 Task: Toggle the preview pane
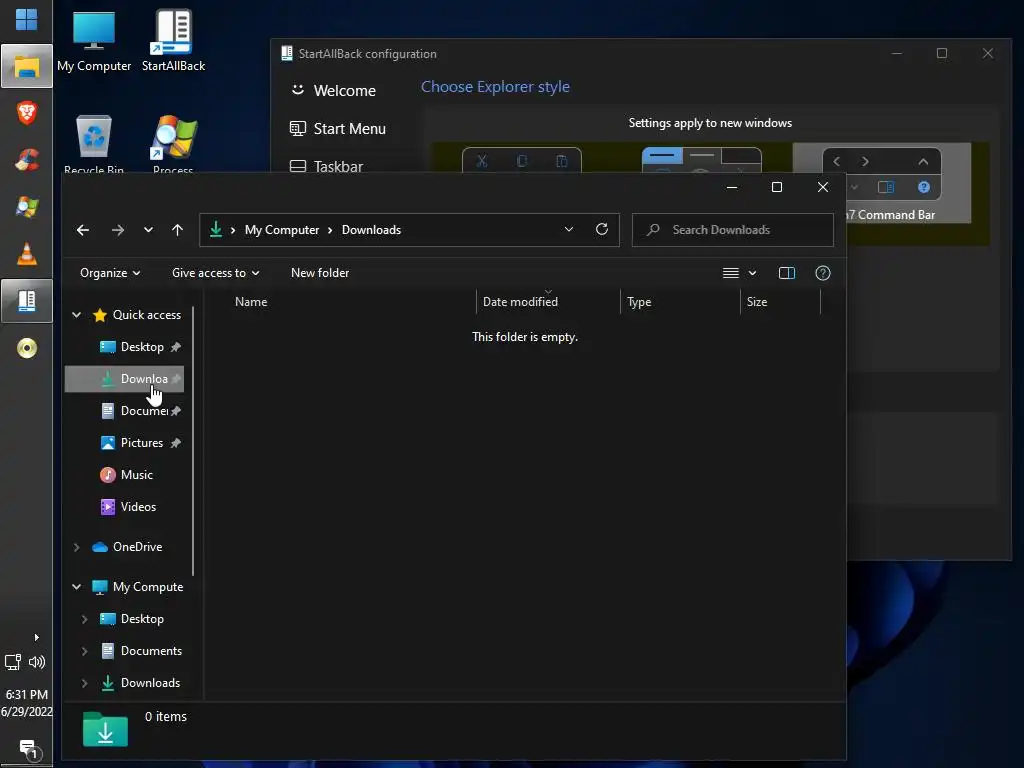[787, 273]
